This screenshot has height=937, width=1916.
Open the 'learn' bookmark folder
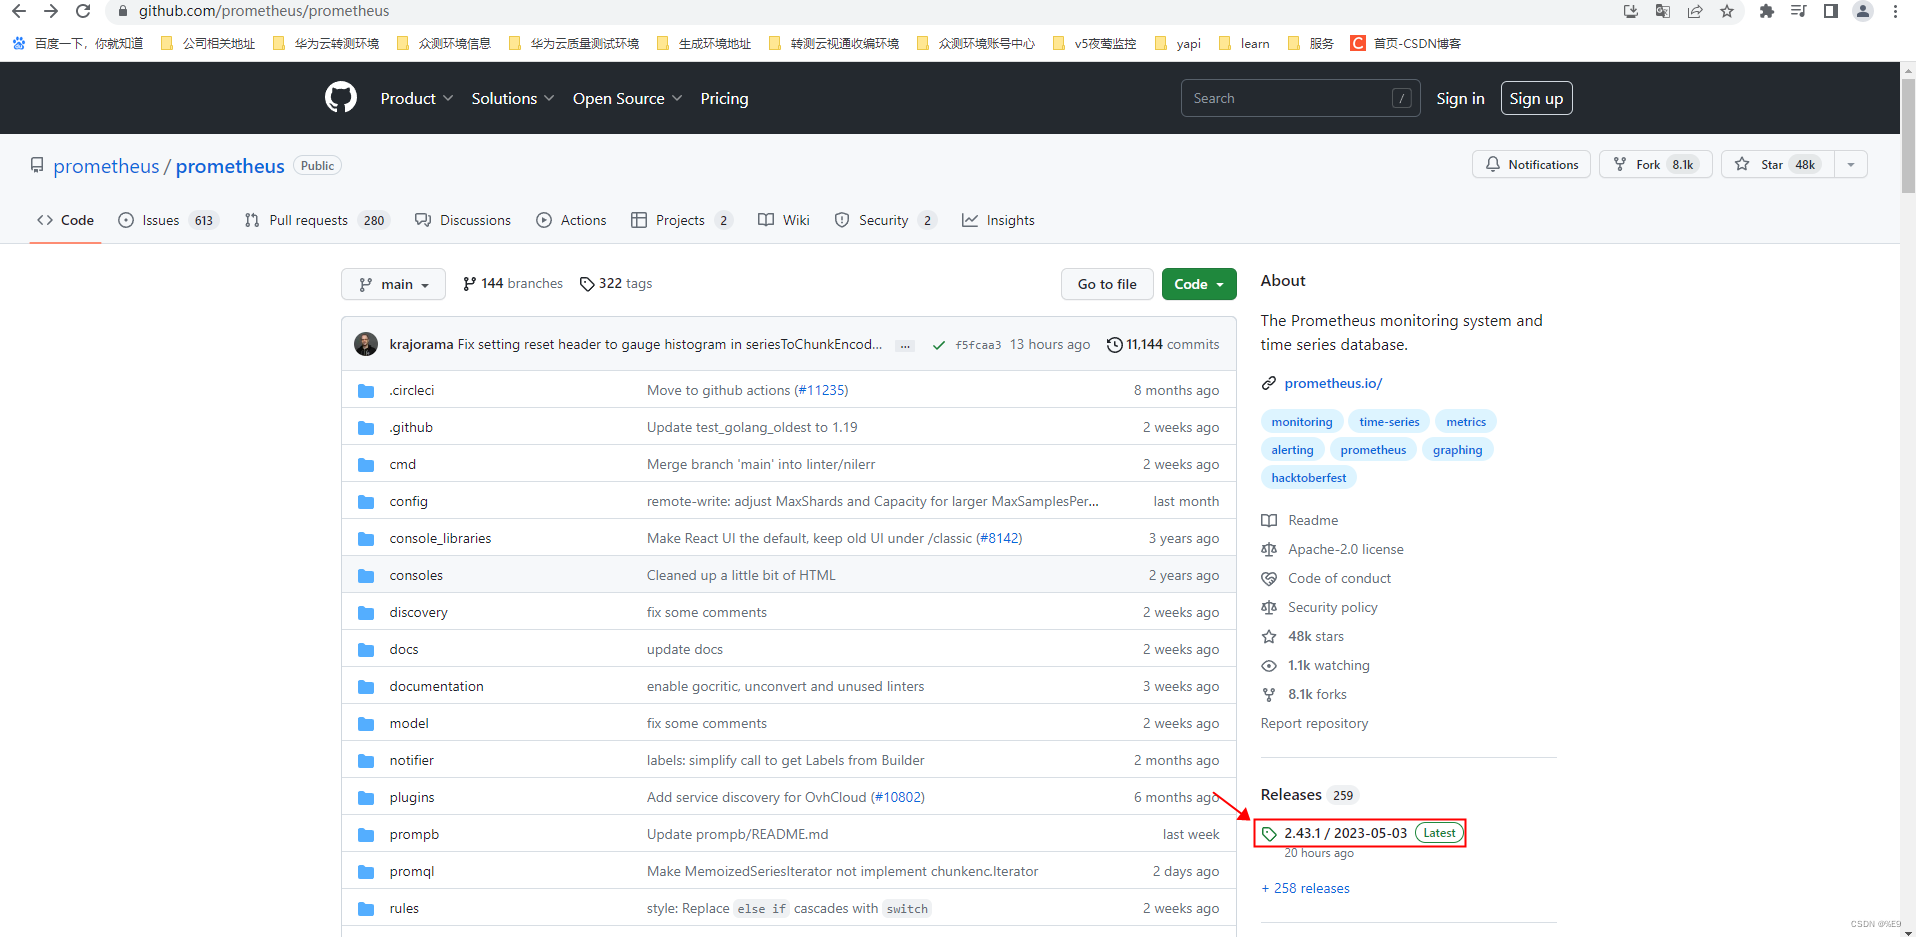pos(1244,43)
